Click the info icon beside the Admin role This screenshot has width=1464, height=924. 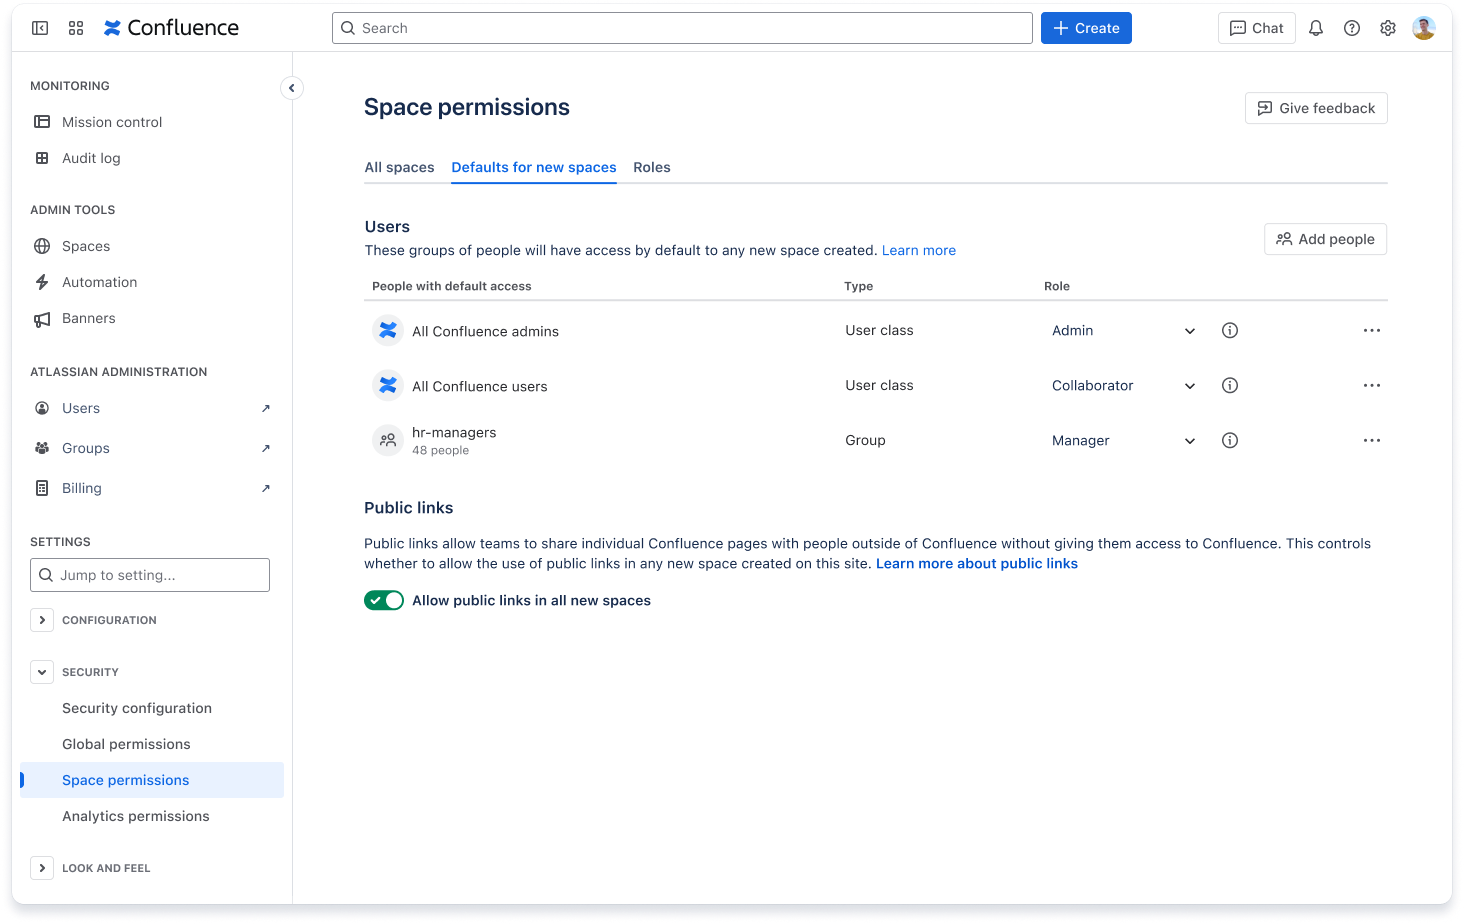click(1230, 330)
